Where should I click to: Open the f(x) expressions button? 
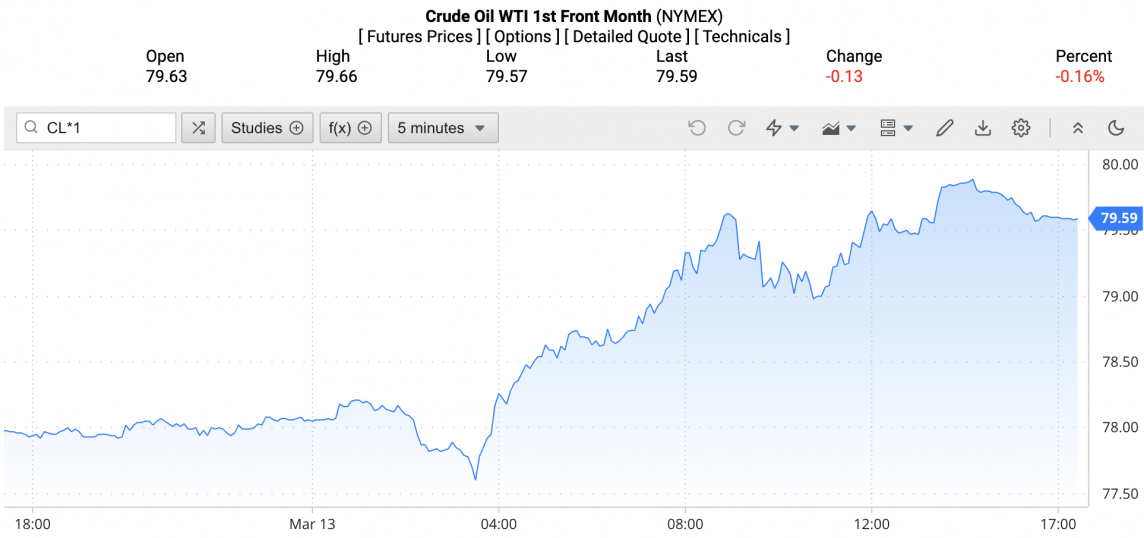350,128
